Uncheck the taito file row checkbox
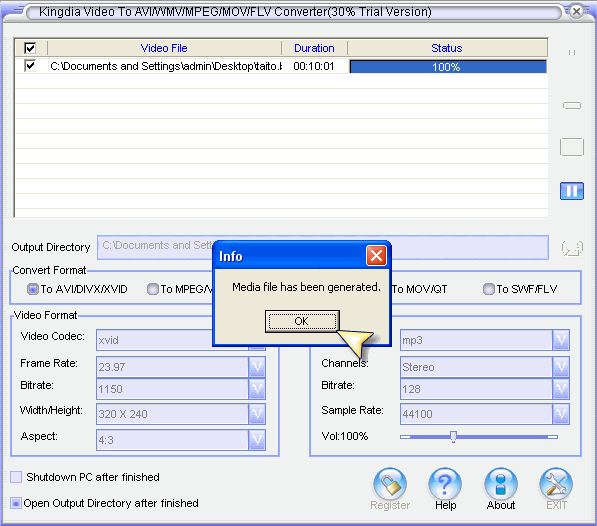597x526 pixels. click(x=30, y=65)
